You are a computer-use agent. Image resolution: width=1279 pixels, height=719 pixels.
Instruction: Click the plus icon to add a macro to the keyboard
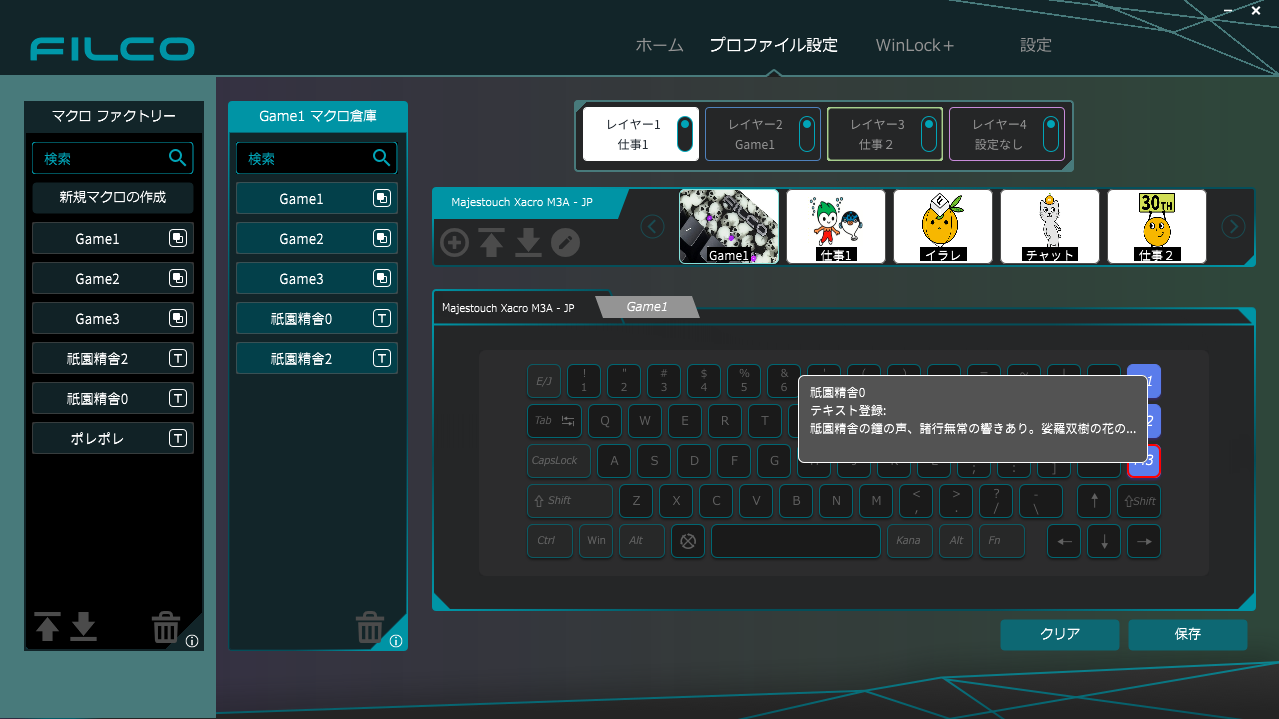454,242
